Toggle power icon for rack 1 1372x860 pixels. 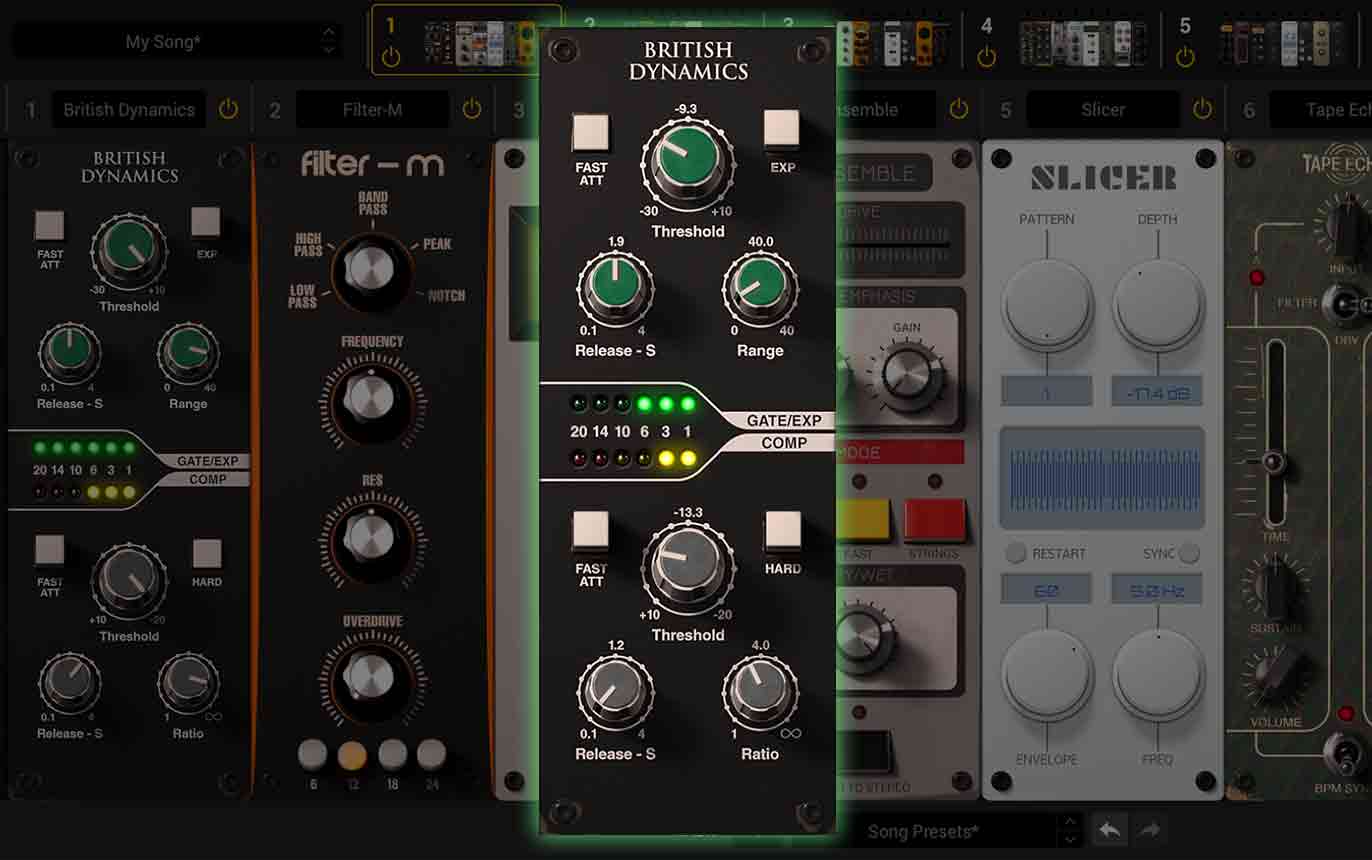[x=391, y=58]
